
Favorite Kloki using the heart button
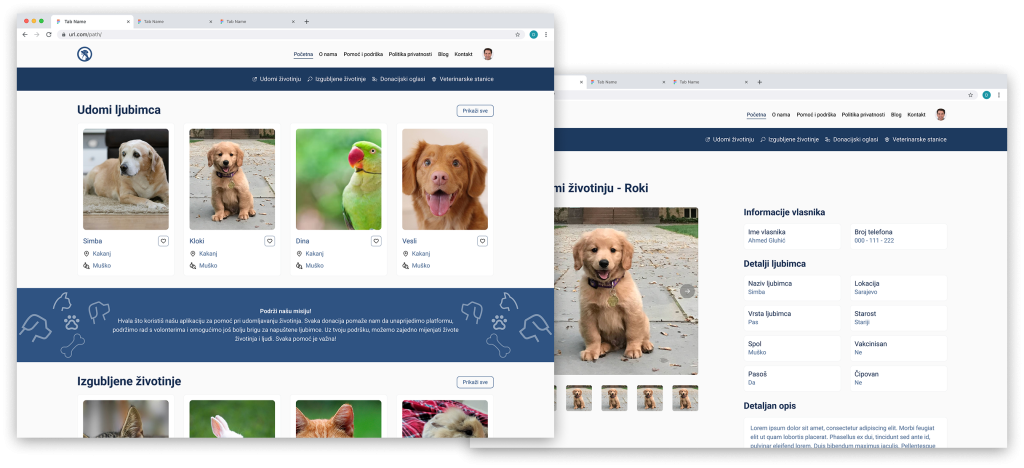(269, 241)
